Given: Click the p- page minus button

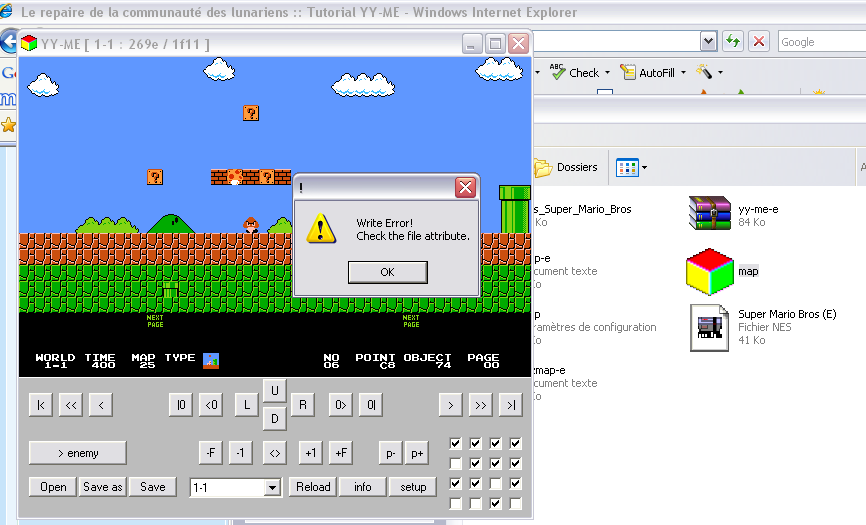Looking at the screenshot, I should click(390, 453).
